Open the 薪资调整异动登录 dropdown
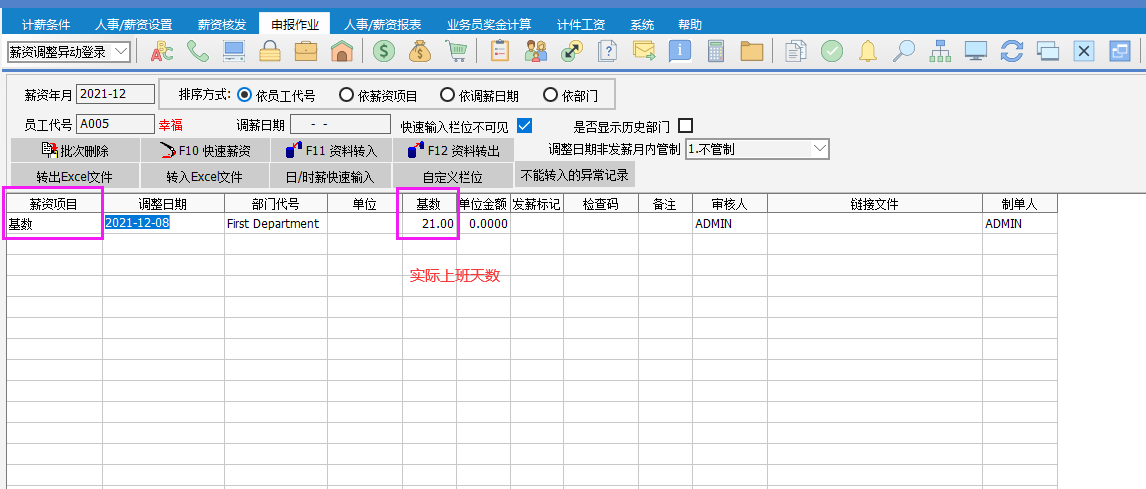This screenshot has width=1146, height=489. coord(122,52)
